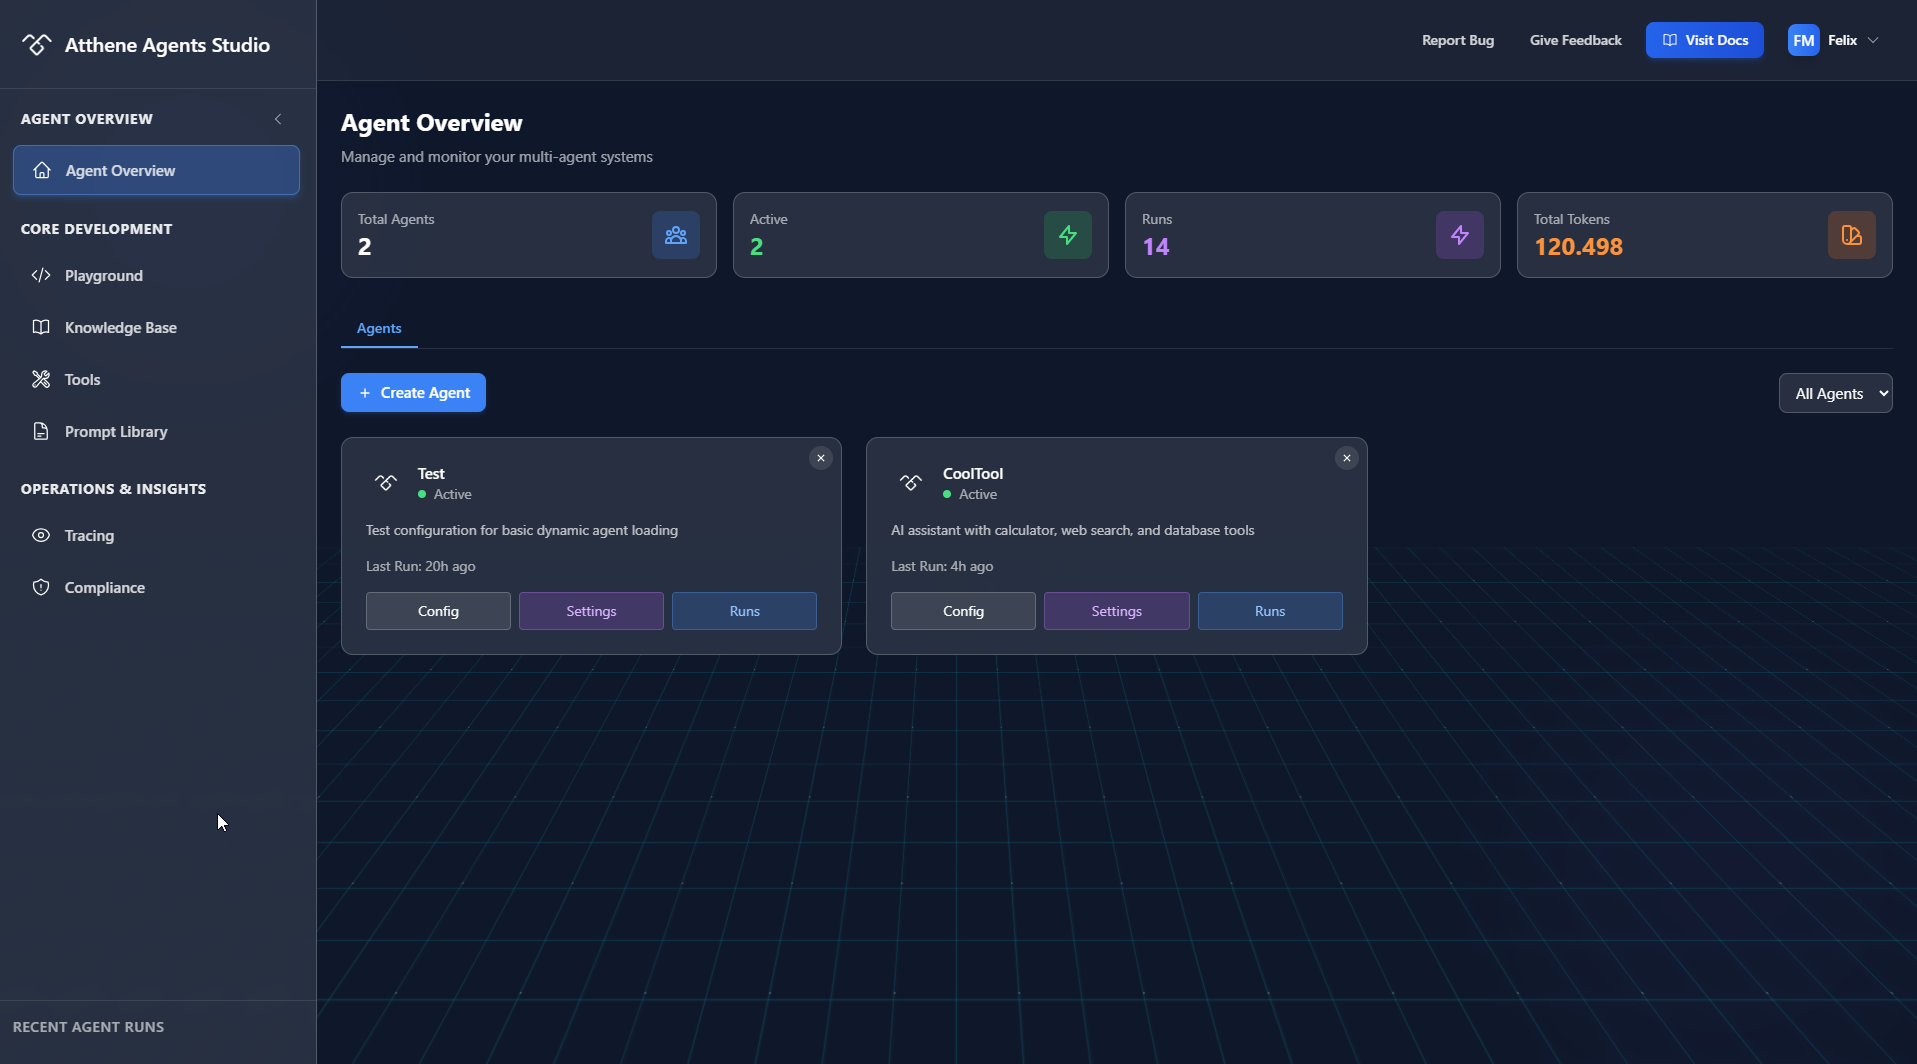The height and width of the screenshot is (1064, 1917).
Task: Open Prompt Library document icon
Action: coord(41,431)
